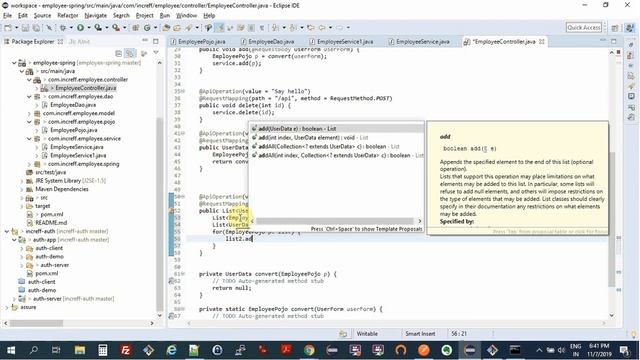Open dropdown next to New file icon
Image resolution: width=640 pixels, height=360 pixels.
(x=16, y=28)
